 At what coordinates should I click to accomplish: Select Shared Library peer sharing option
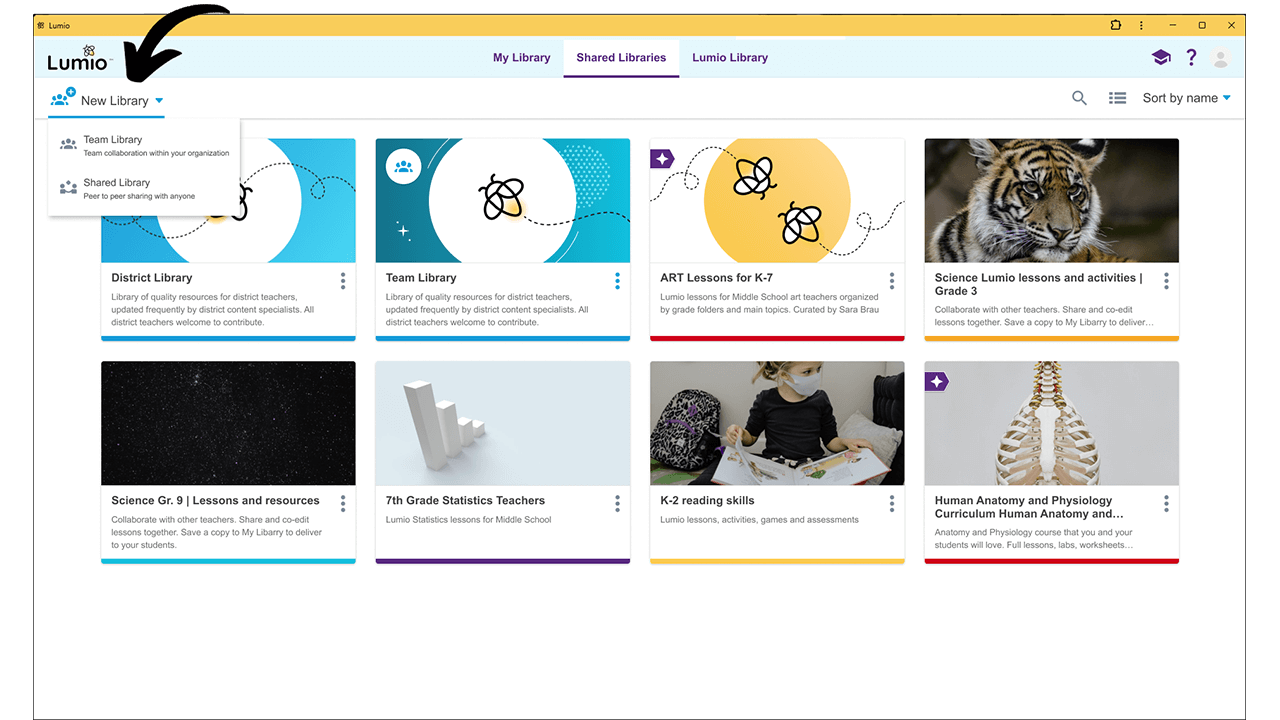point(117,183)
